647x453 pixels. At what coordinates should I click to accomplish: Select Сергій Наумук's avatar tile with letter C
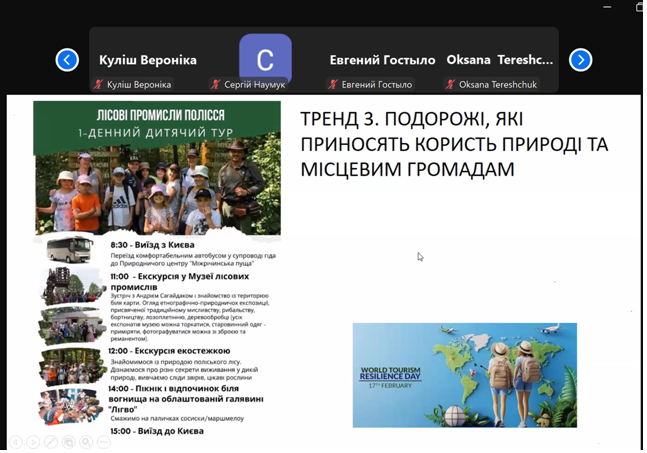(x=265, y=58)
